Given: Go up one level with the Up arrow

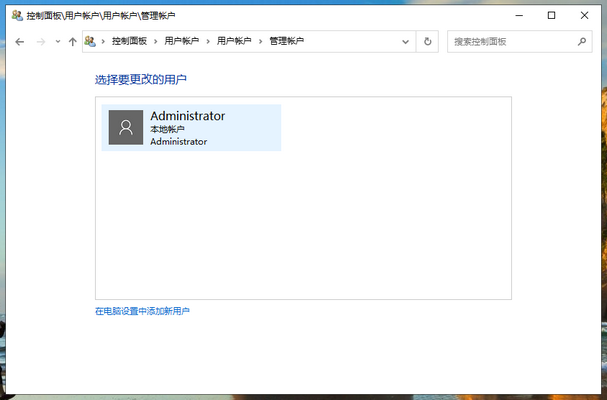Looking at the screenshot, I should [72, 42].
